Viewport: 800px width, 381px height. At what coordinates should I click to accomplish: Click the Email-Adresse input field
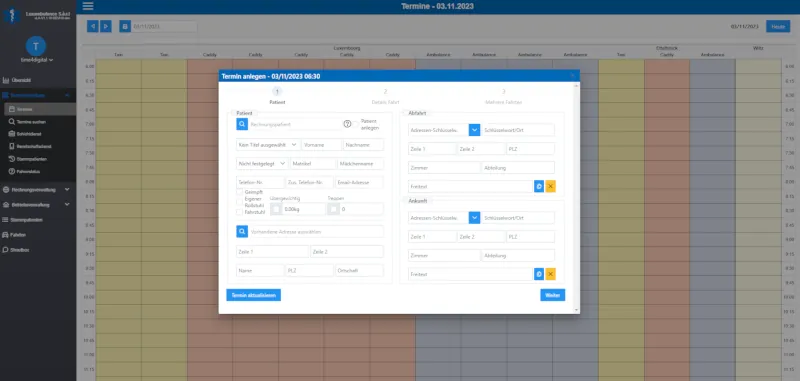pos(359,183)
